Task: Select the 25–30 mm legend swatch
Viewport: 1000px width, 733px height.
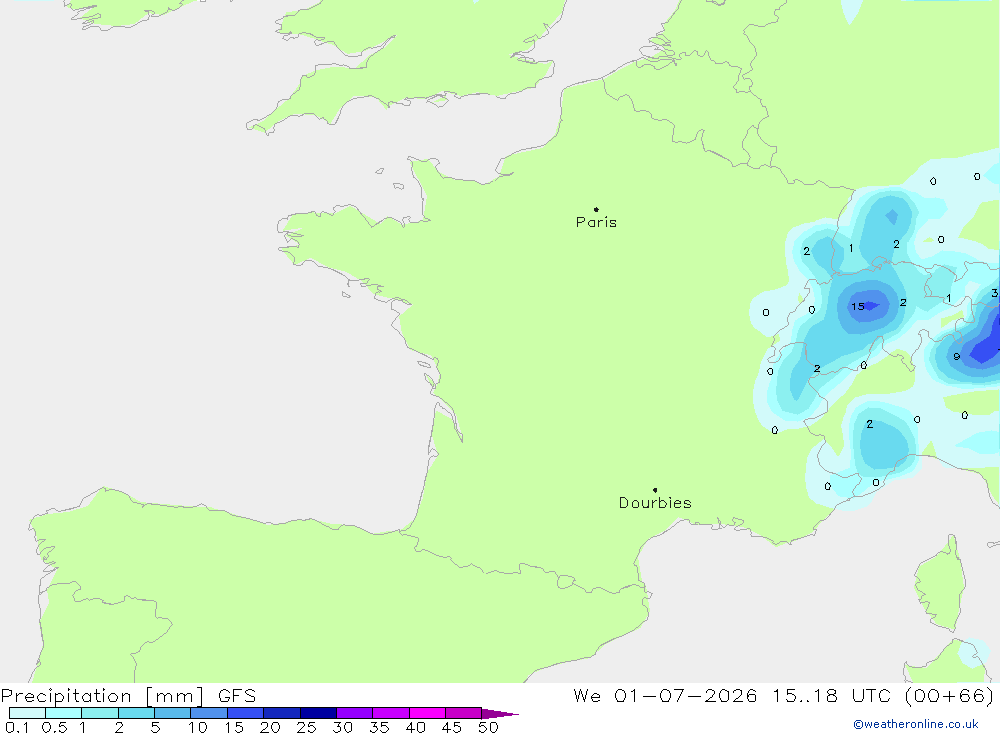Action: [x=318, y=713]
